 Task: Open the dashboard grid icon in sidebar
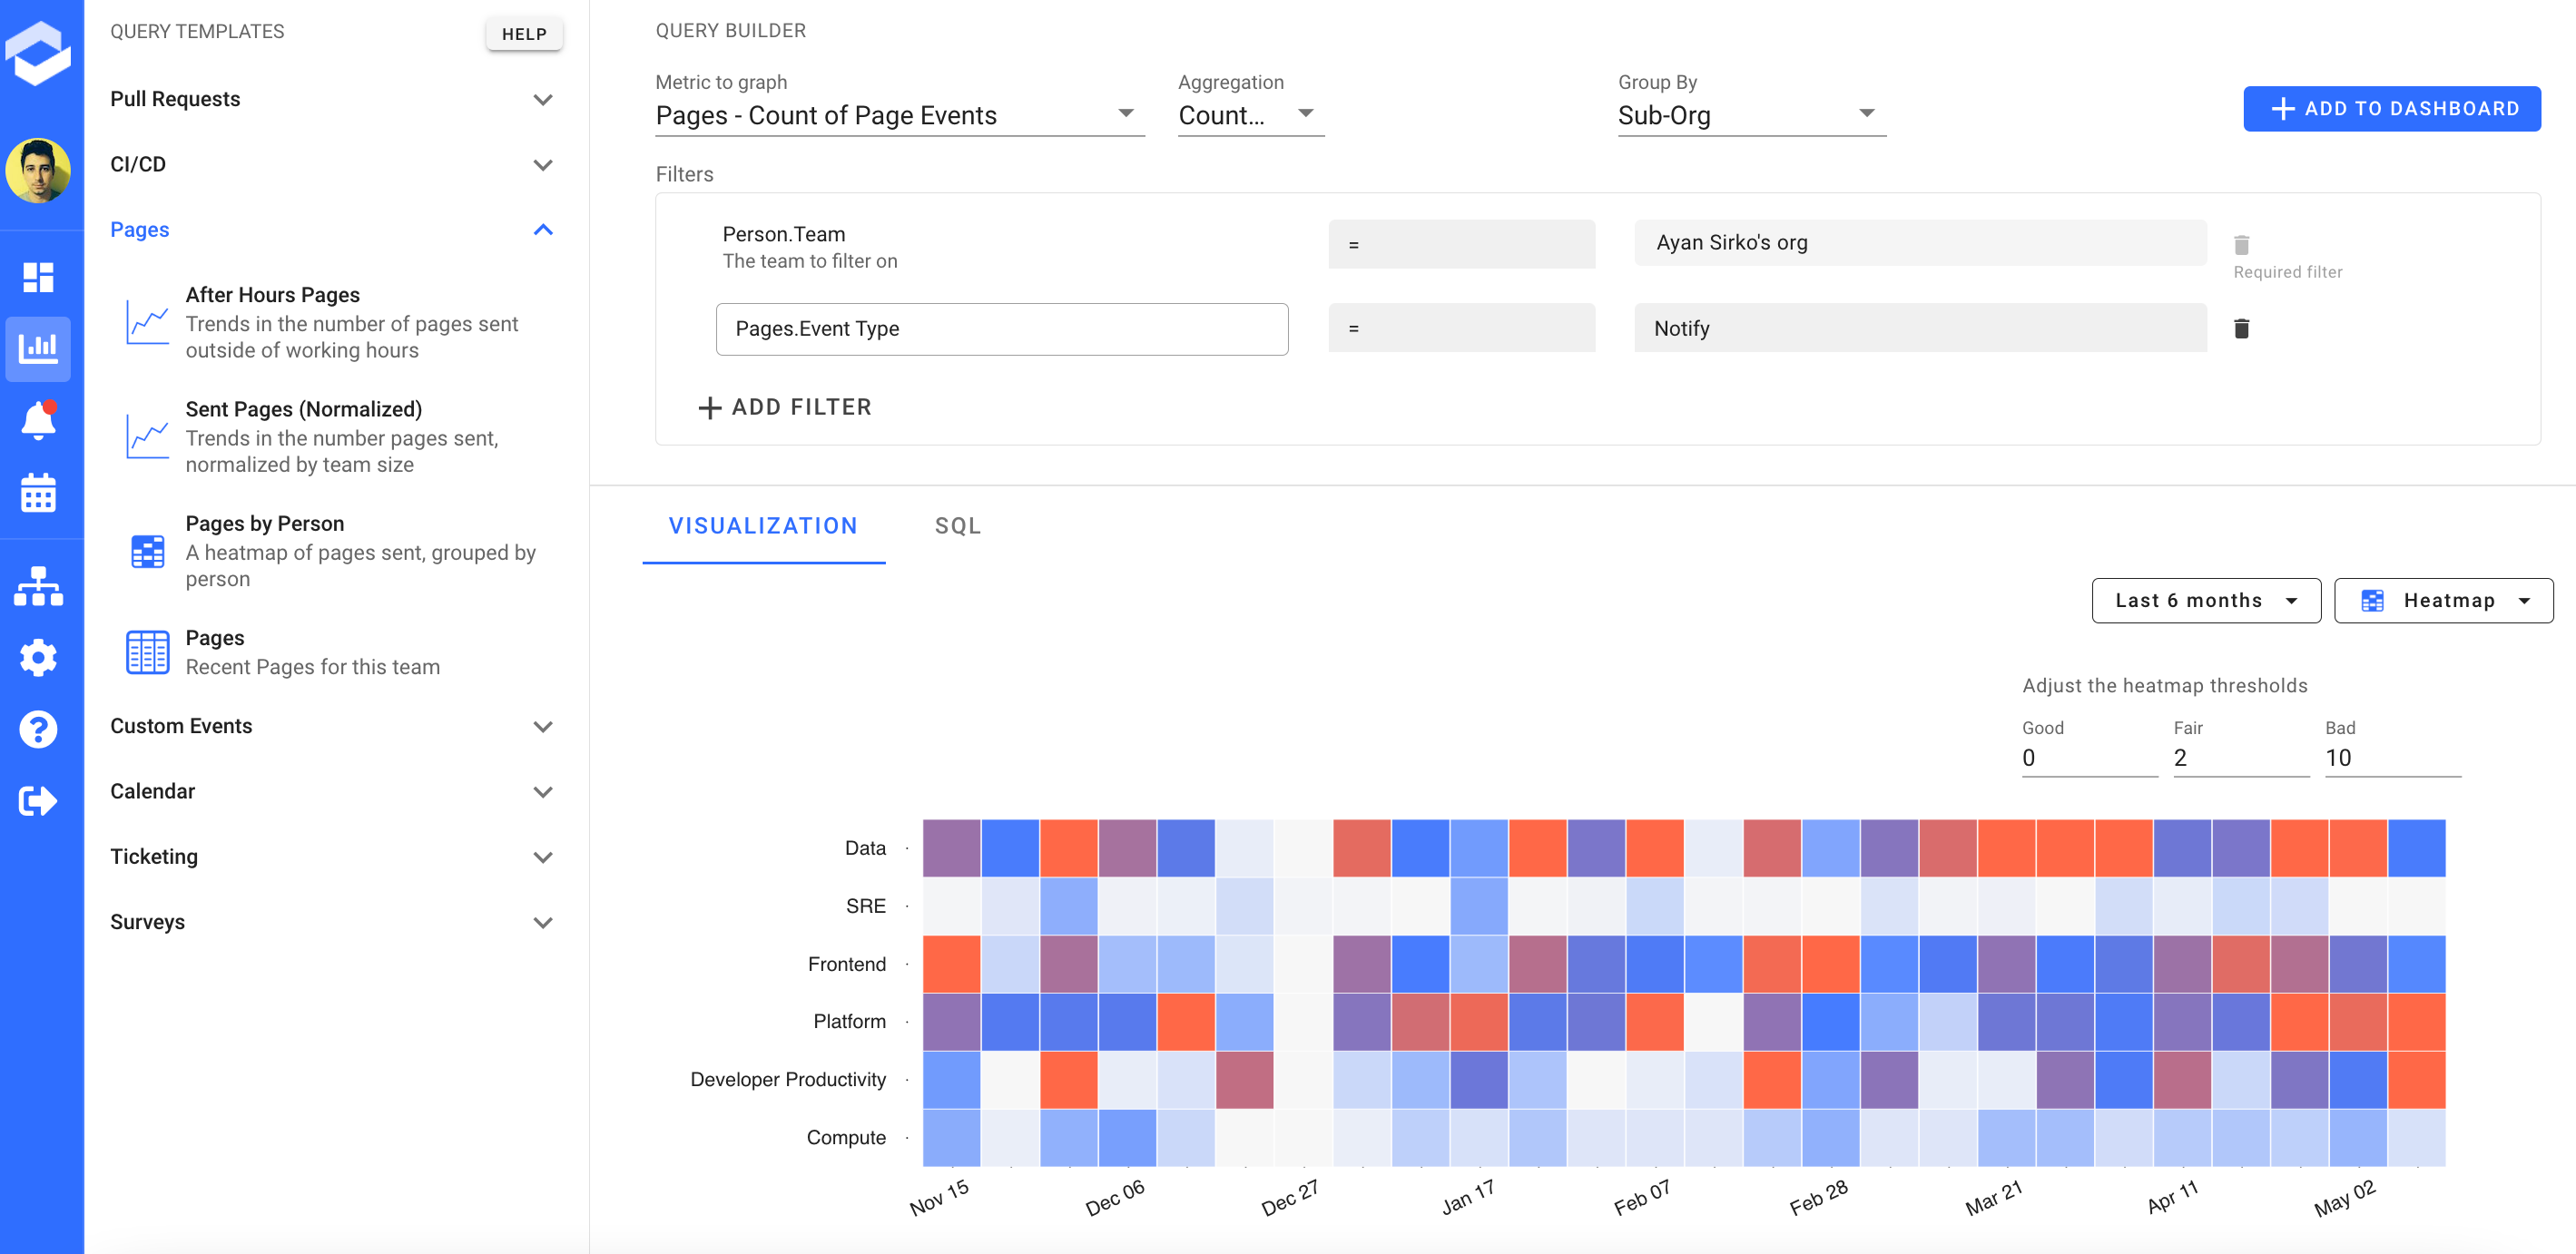tap(38, 277)
